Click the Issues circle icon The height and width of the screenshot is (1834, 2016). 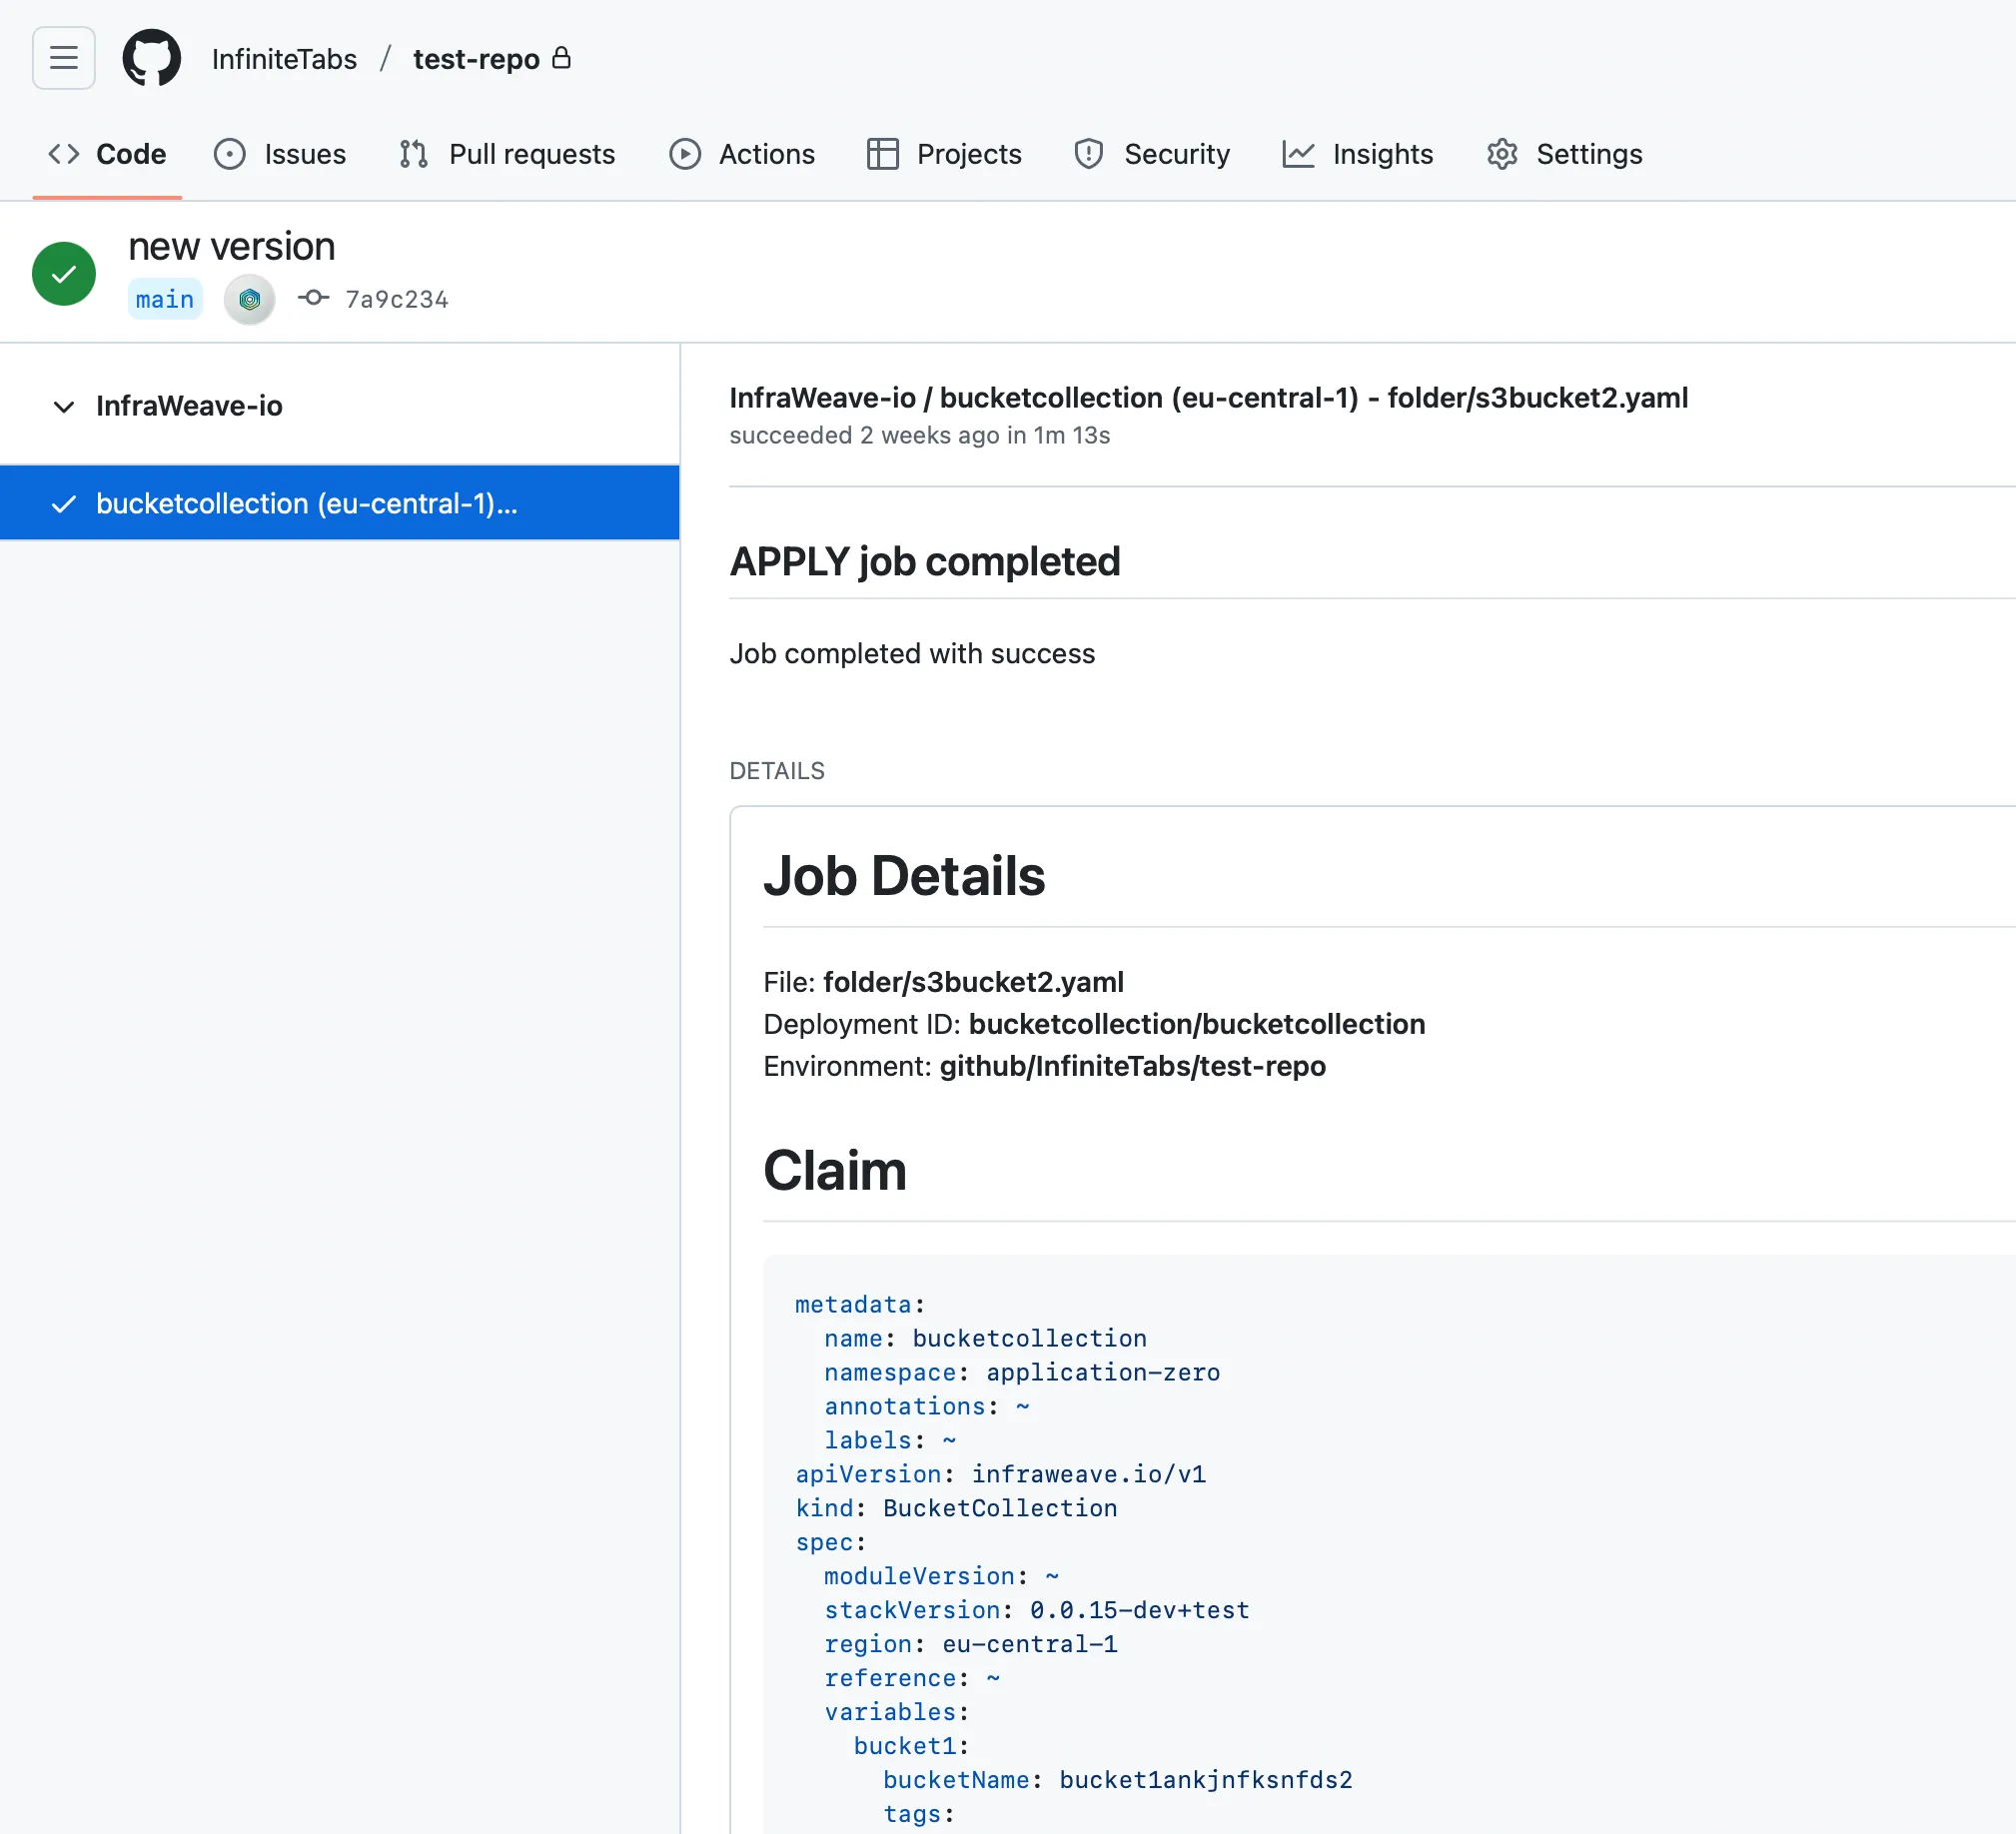click(x=229, y=154)
